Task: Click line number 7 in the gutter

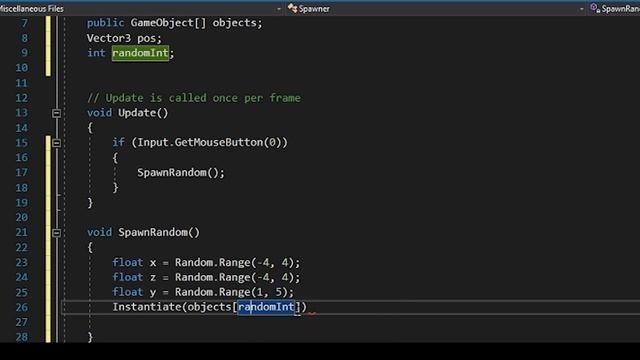Action: coord(24,23)
